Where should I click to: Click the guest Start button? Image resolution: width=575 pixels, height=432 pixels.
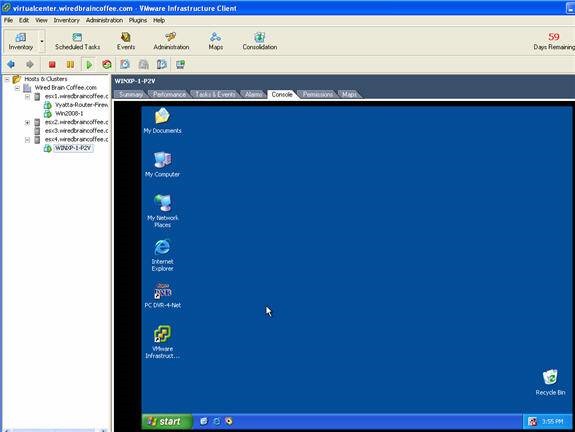pyautogui.click(x=167, y=421)
